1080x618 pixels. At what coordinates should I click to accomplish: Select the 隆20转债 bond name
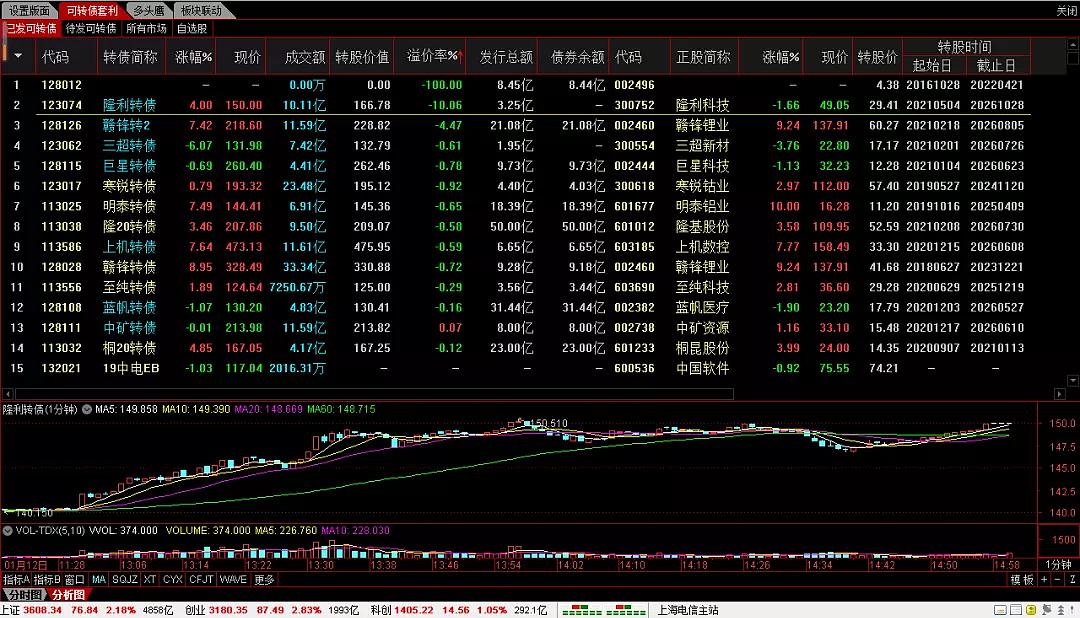[x=129, y=226]
